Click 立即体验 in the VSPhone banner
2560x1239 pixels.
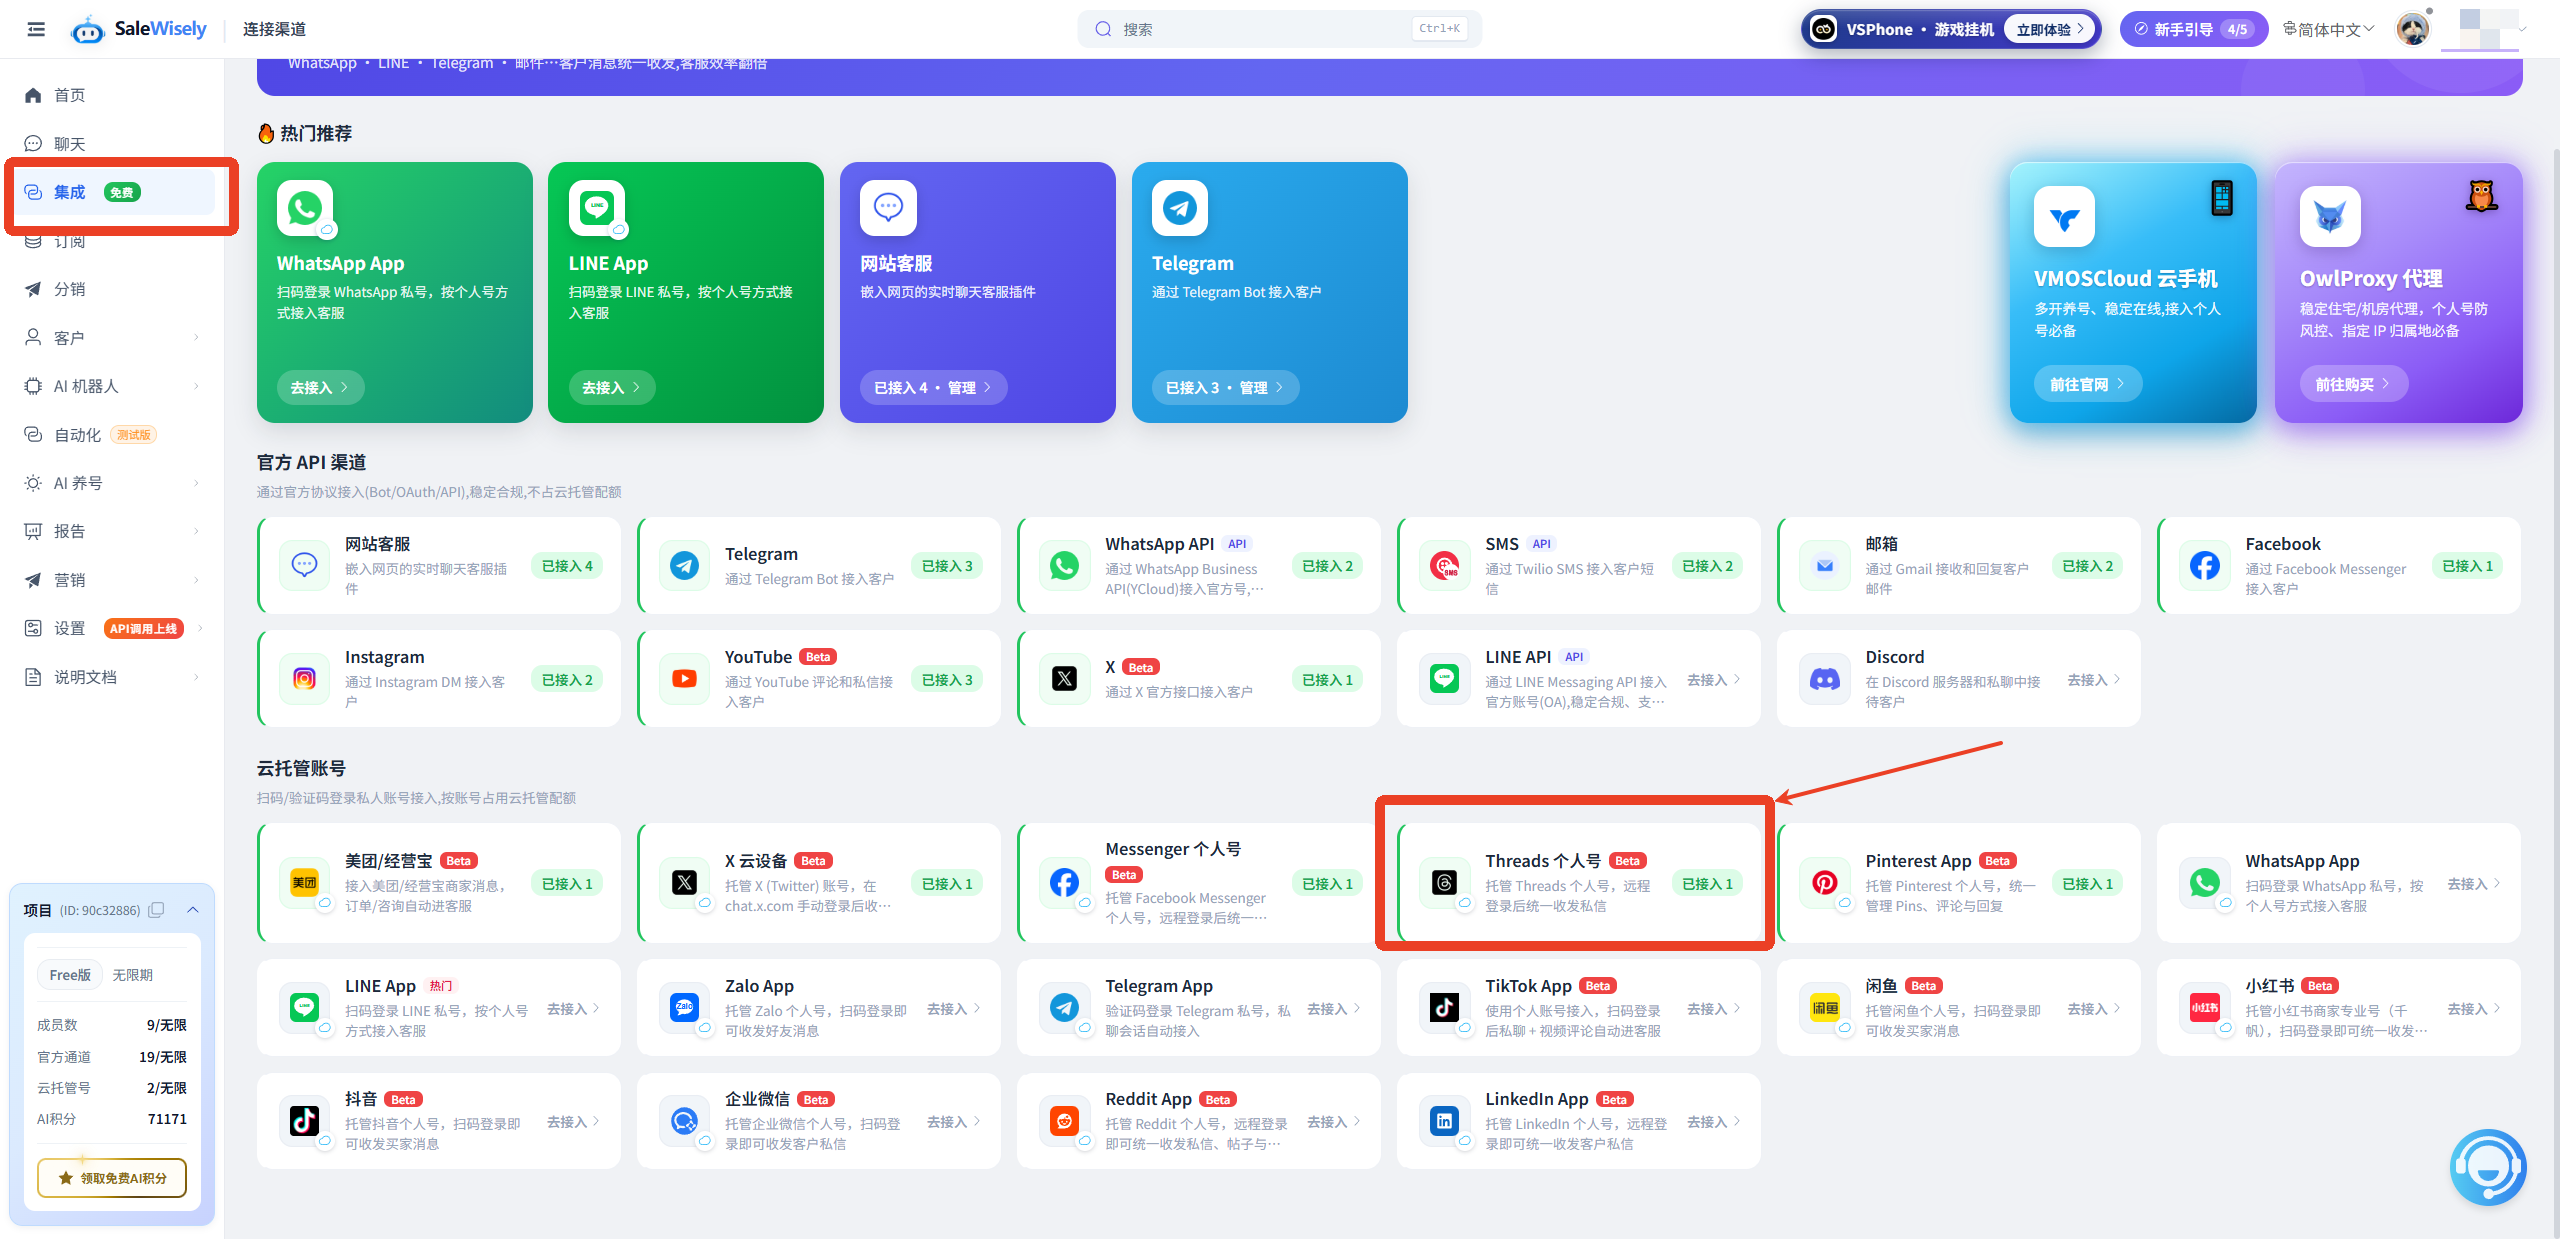(2051, 29)
